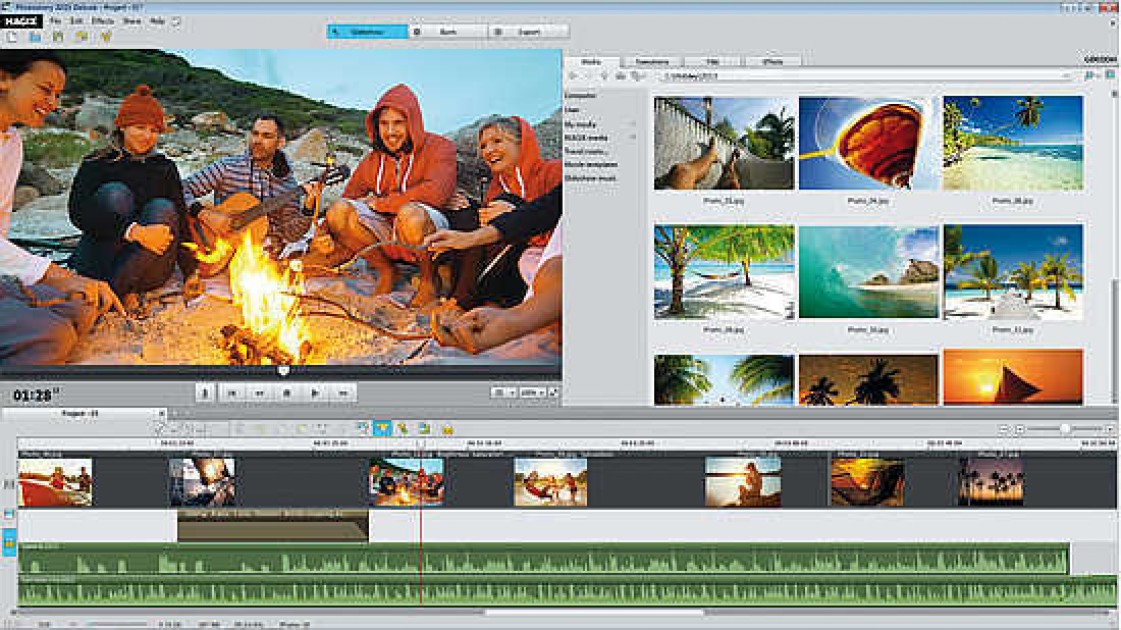The image size is (1121, 630).
Task: Open Travel routes in the sidebar
Action: [586, 152]
